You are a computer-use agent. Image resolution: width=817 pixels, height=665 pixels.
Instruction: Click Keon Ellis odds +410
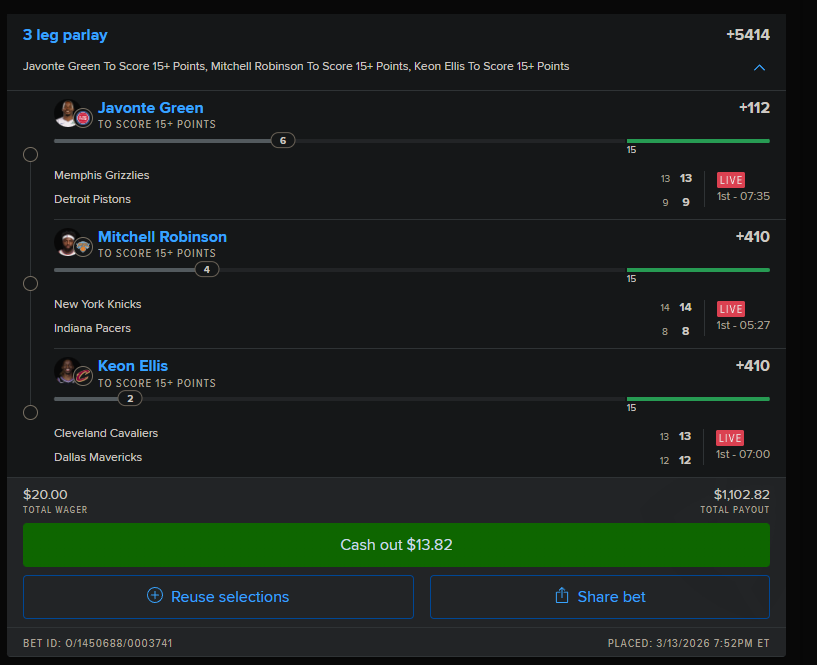tap(752, 366)
